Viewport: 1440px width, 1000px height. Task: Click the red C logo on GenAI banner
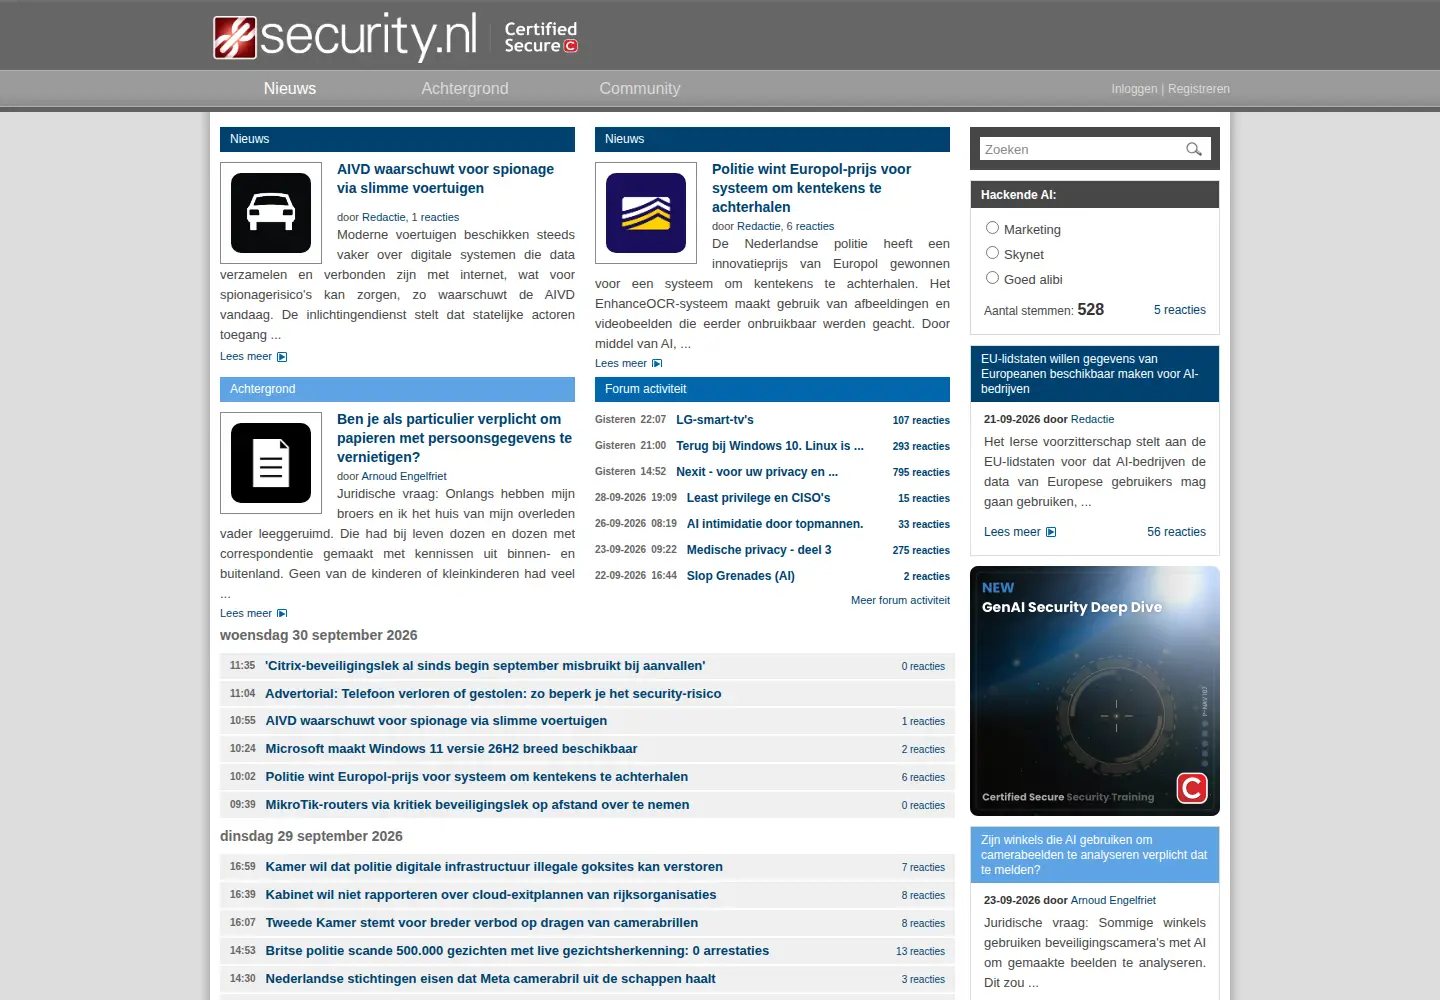1192,788
